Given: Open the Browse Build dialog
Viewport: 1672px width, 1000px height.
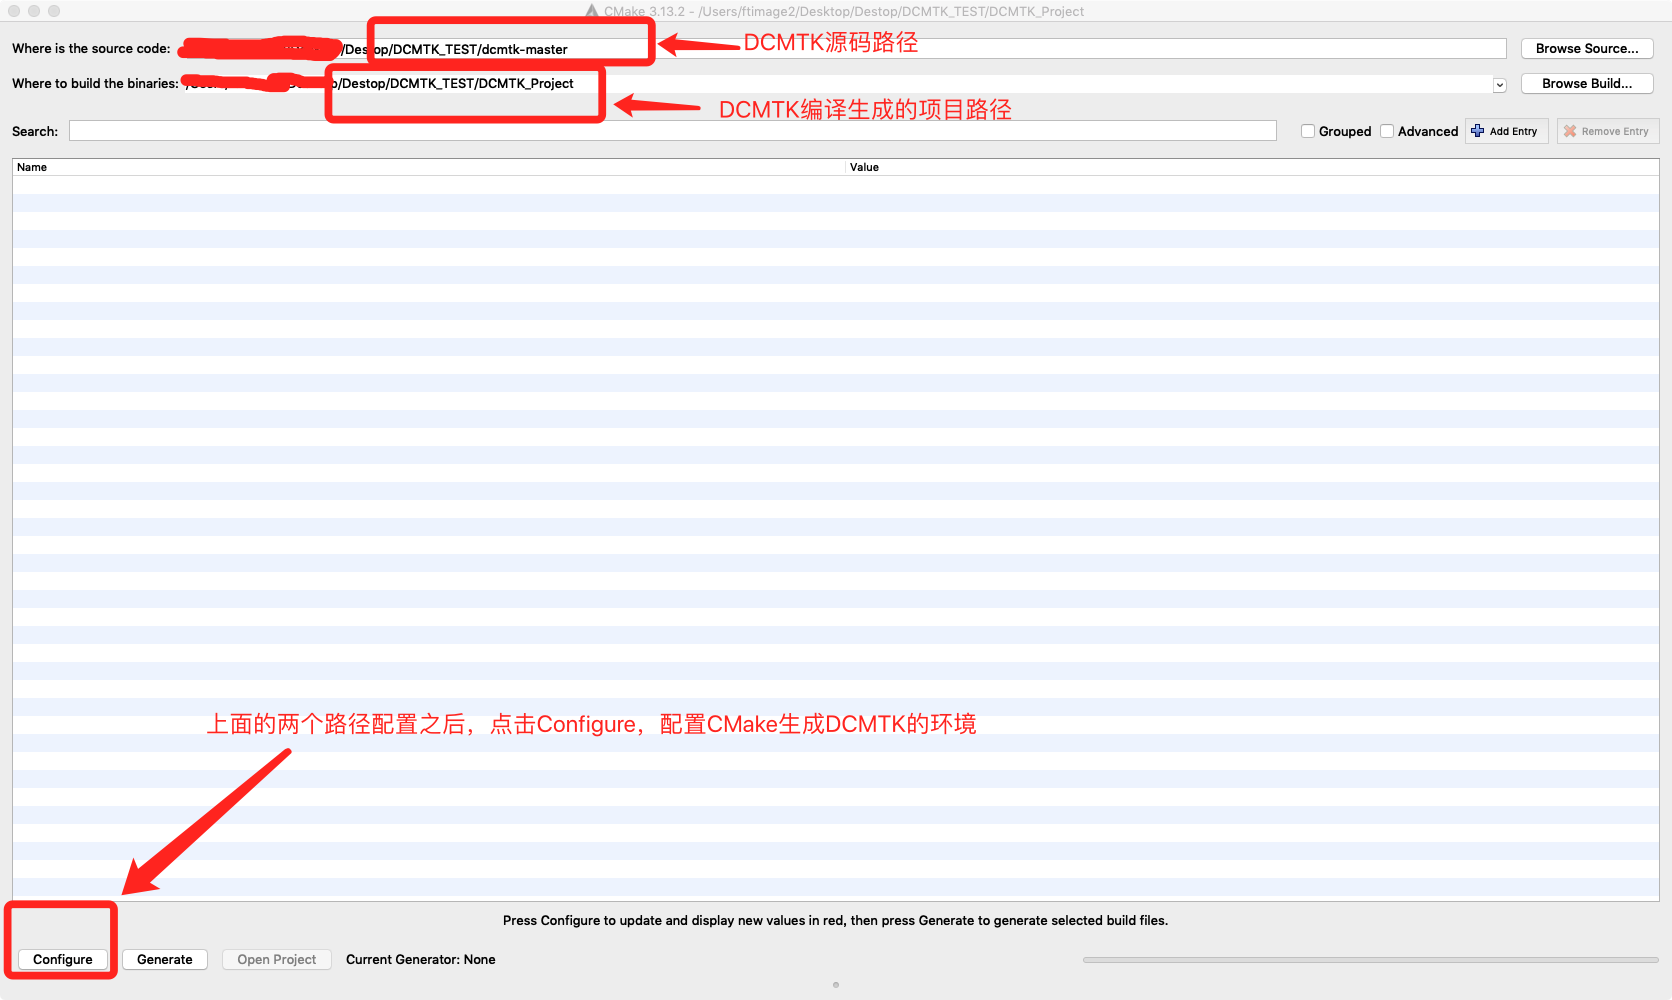Looking at the screenshot, I should (x=1587, y=83).
